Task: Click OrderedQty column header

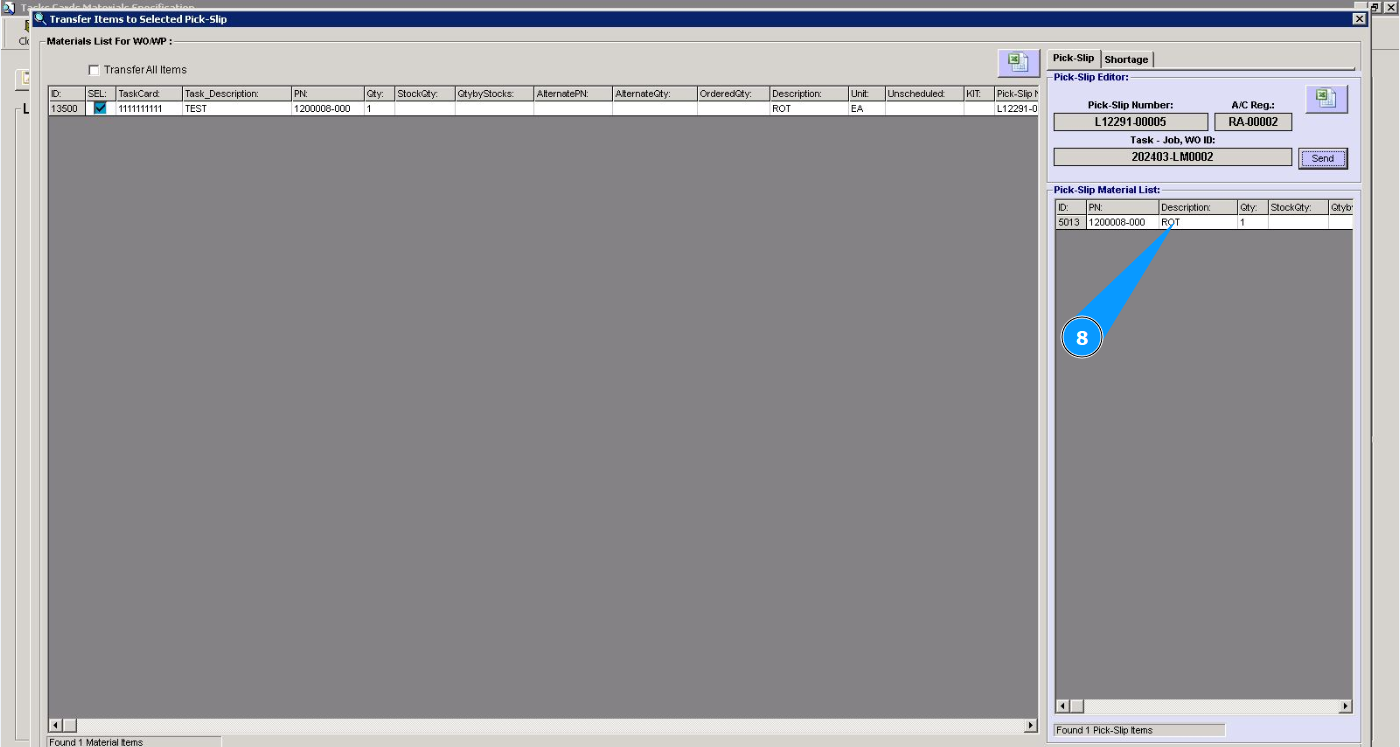Action: pos(733,94)
